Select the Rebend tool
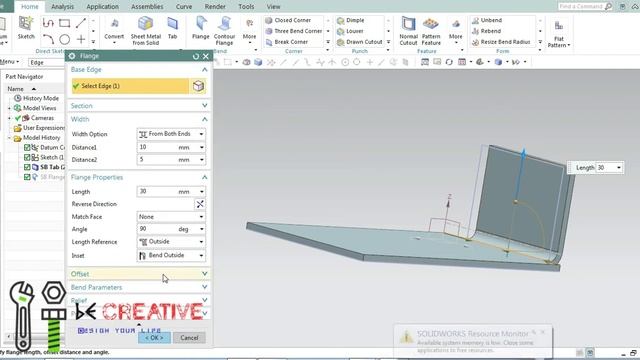 486,31
